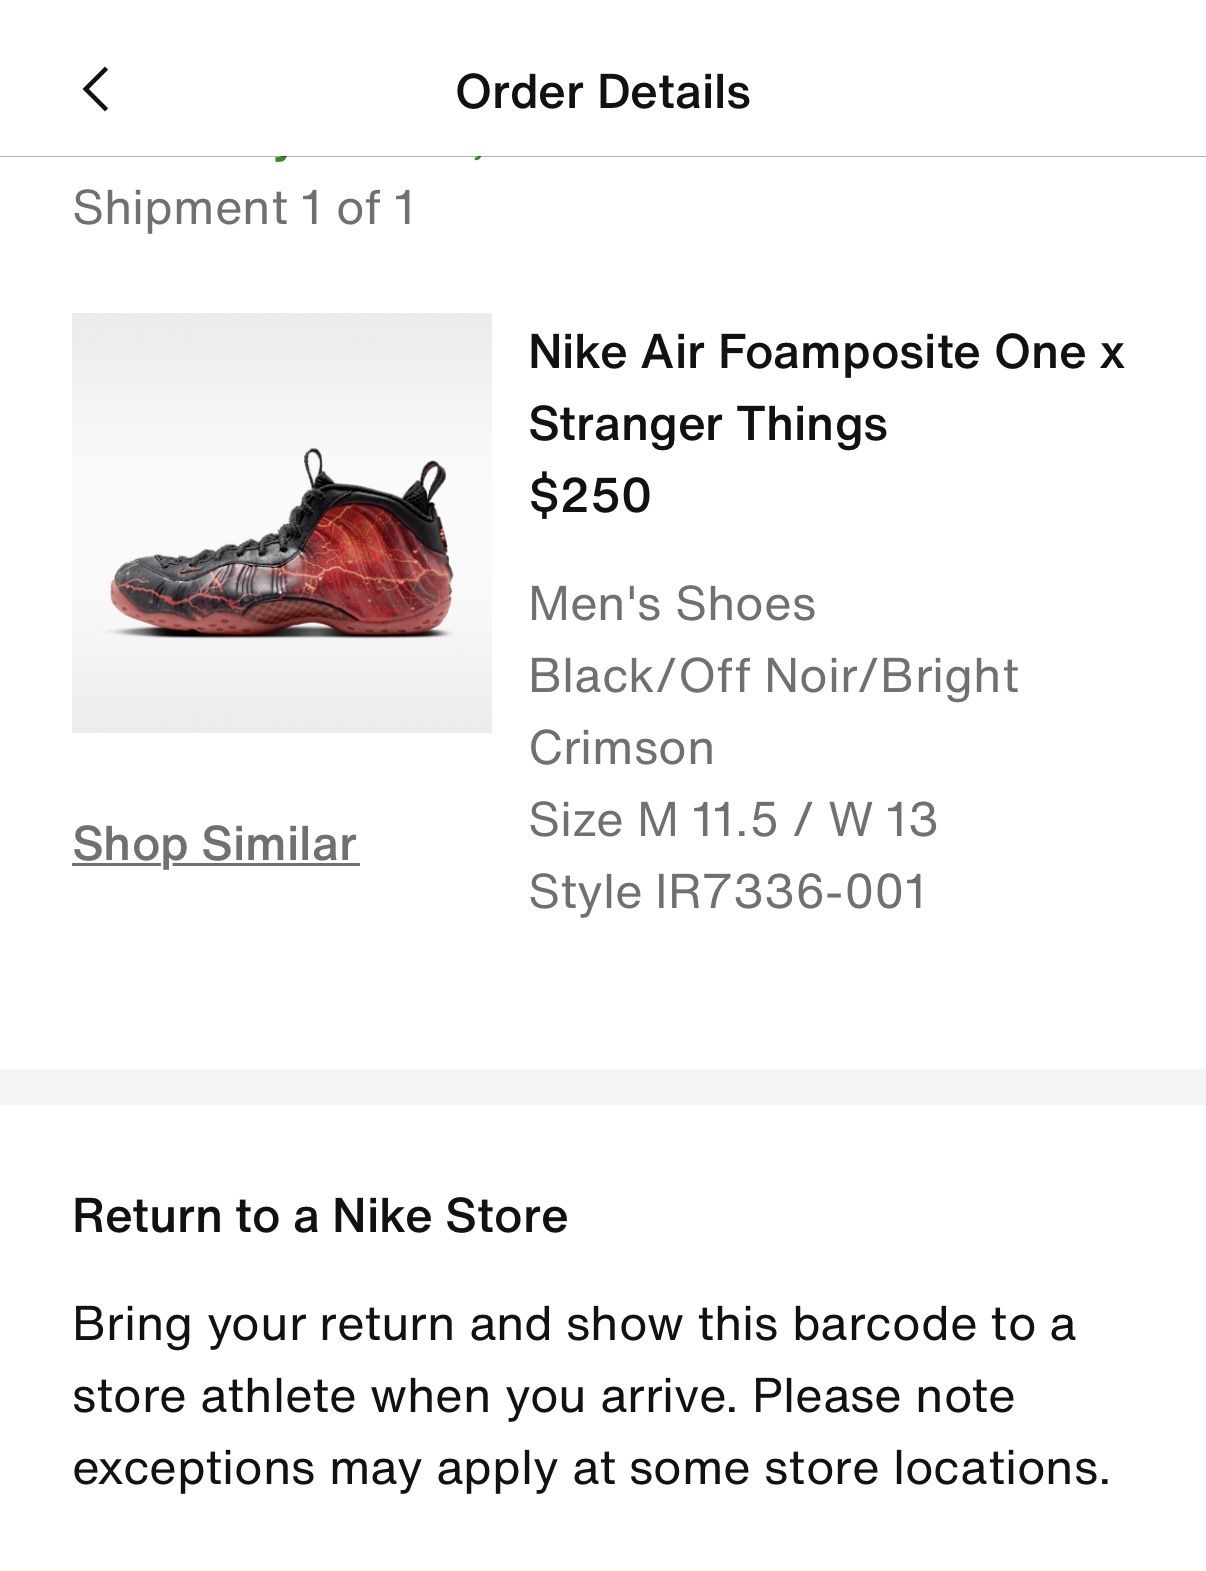Tap the exceptions may apply text line
The width and height of the screenshot is (1206, 1571).
(591, 1468)
